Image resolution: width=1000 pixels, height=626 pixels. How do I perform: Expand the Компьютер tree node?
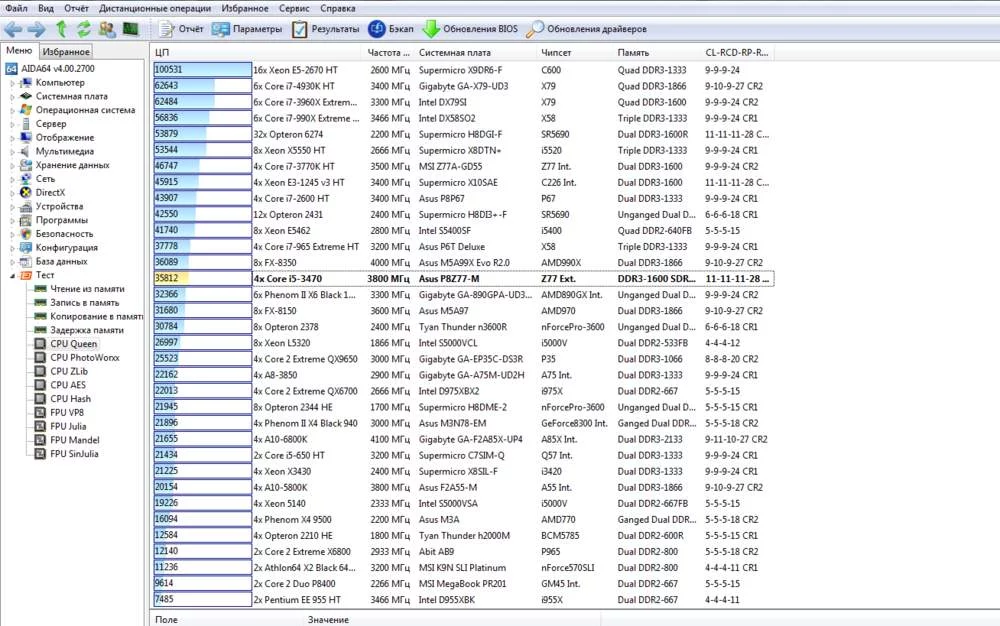click(13, 82)
